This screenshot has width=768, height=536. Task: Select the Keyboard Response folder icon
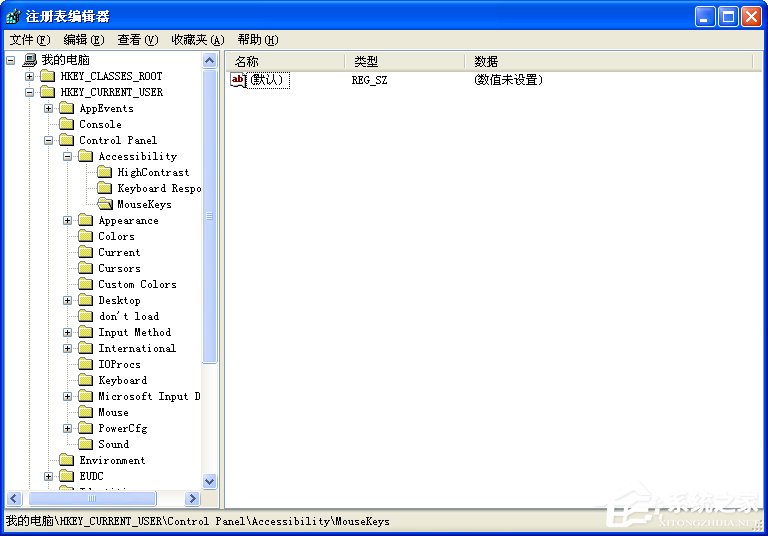coord(104,188)
